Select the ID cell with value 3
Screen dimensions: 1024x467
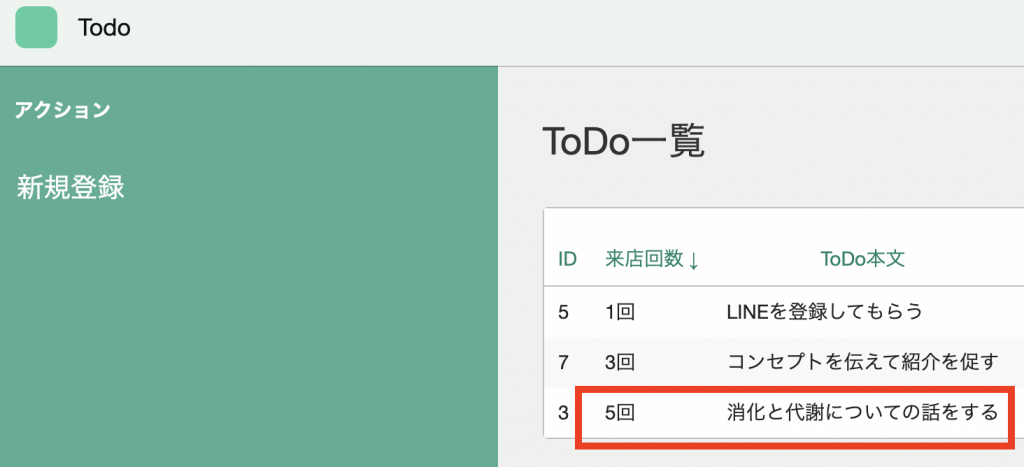click(x=564, y=411)
